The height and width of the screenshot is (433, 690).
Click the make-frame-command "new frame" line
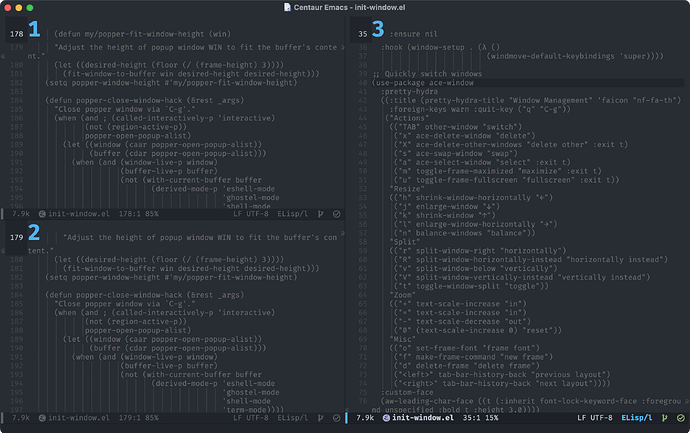pos(473,357)
